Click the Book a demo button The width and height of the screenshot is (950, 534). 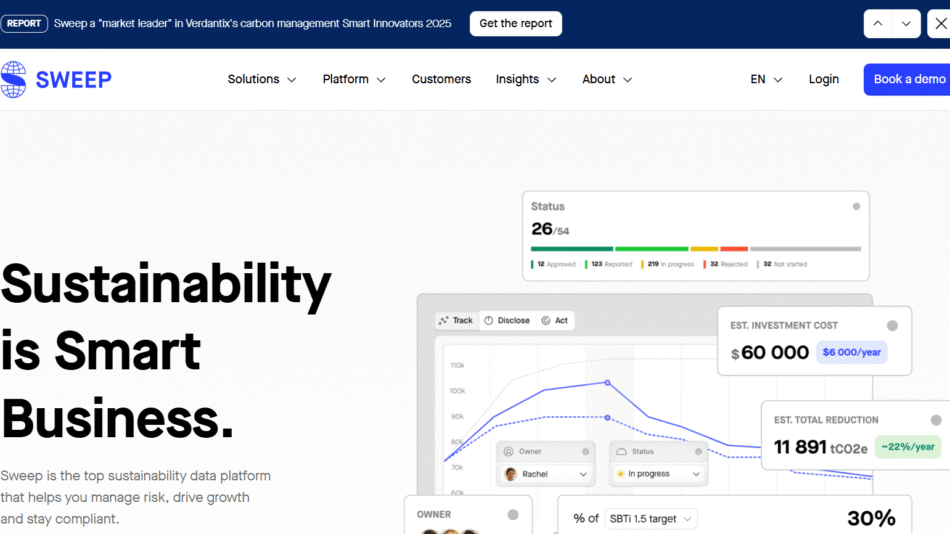tap(908, 80)
